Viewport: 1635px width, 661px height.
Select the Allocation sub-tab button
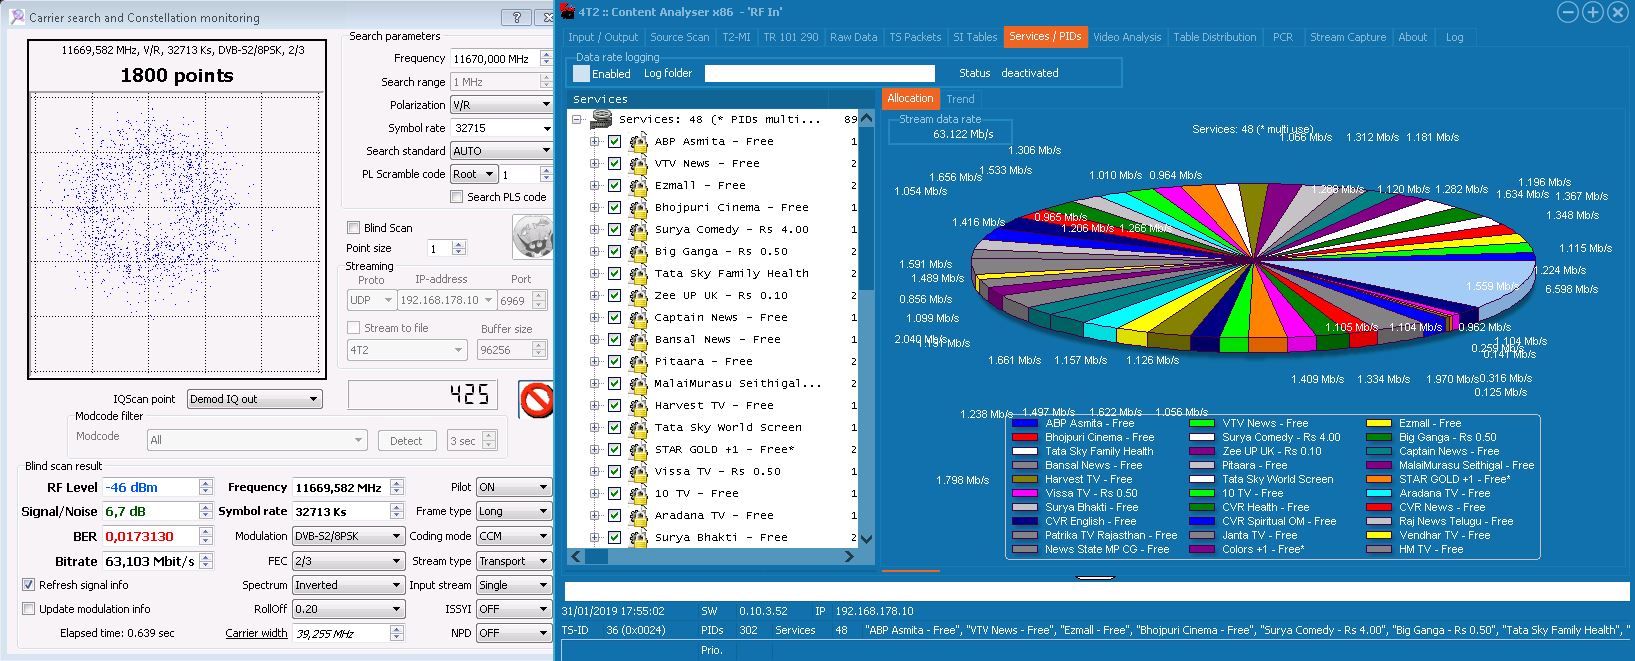pos(910,98)
